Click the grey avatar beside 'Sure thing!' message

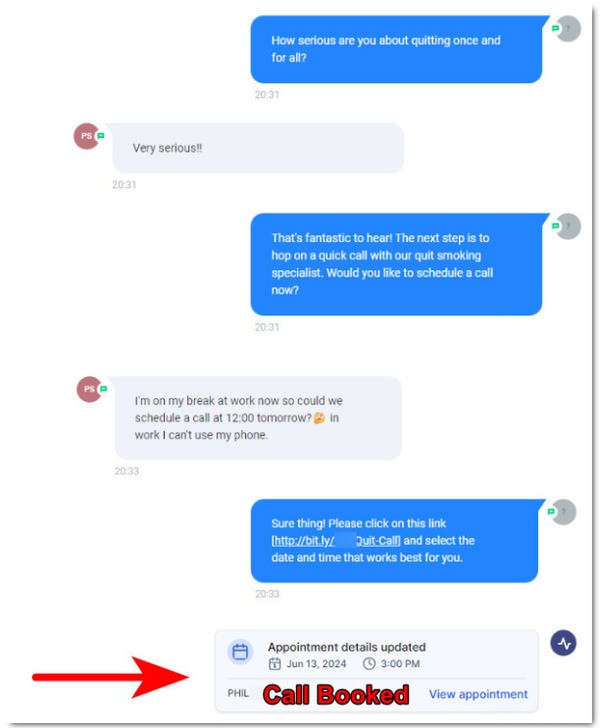pyautogui.click(x=564, y=512)
